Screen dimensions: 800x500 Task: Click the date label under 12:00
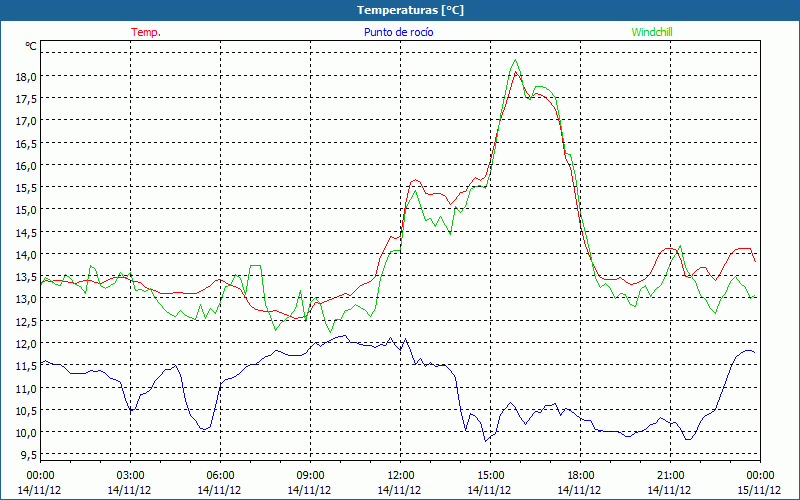pyautogui.click(x=399, y=490)
